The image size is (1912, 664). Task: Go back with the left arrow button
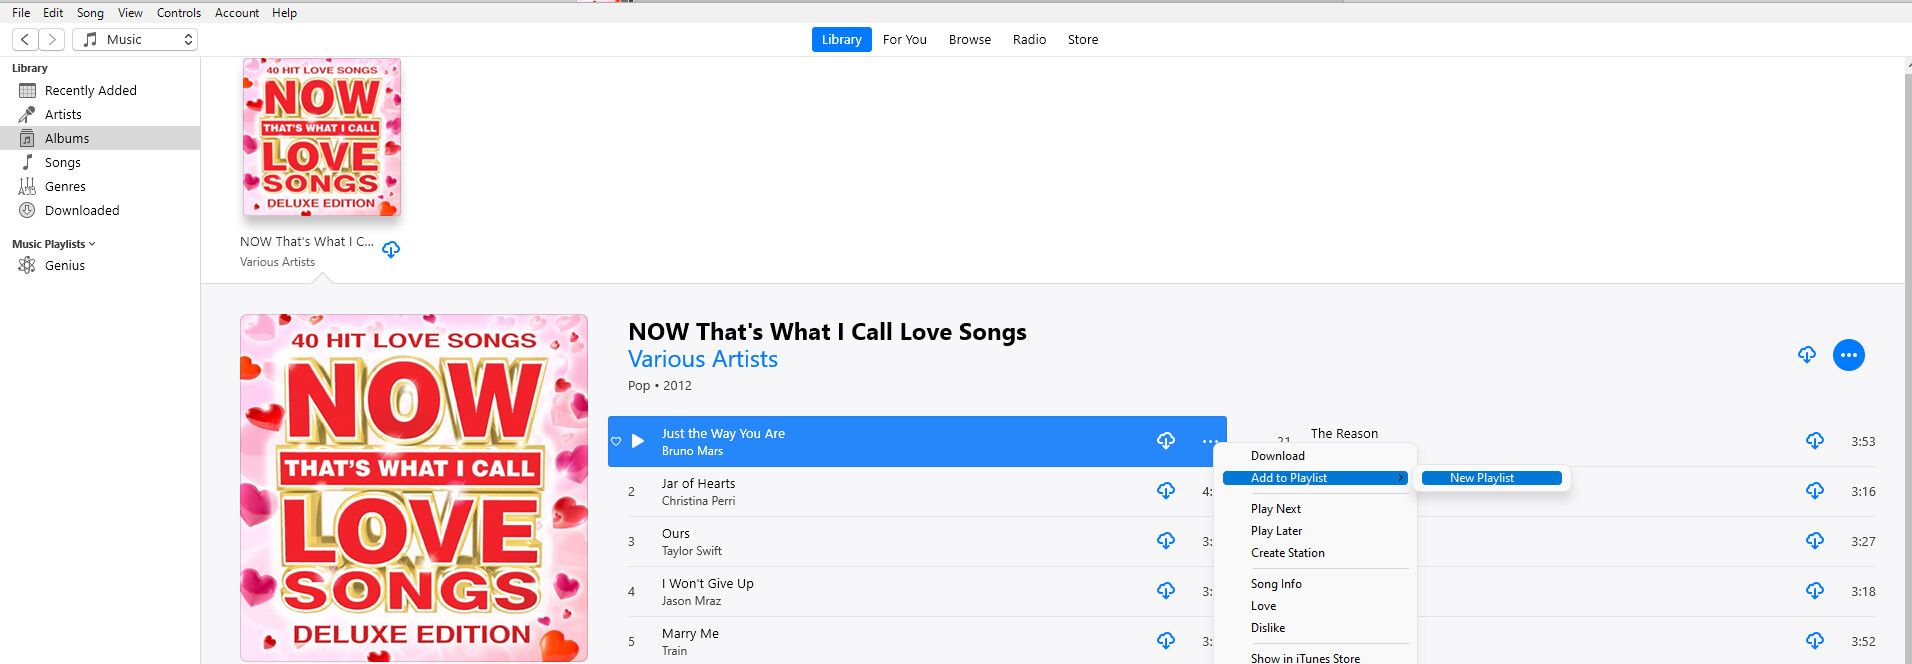[x=25, y=39]
